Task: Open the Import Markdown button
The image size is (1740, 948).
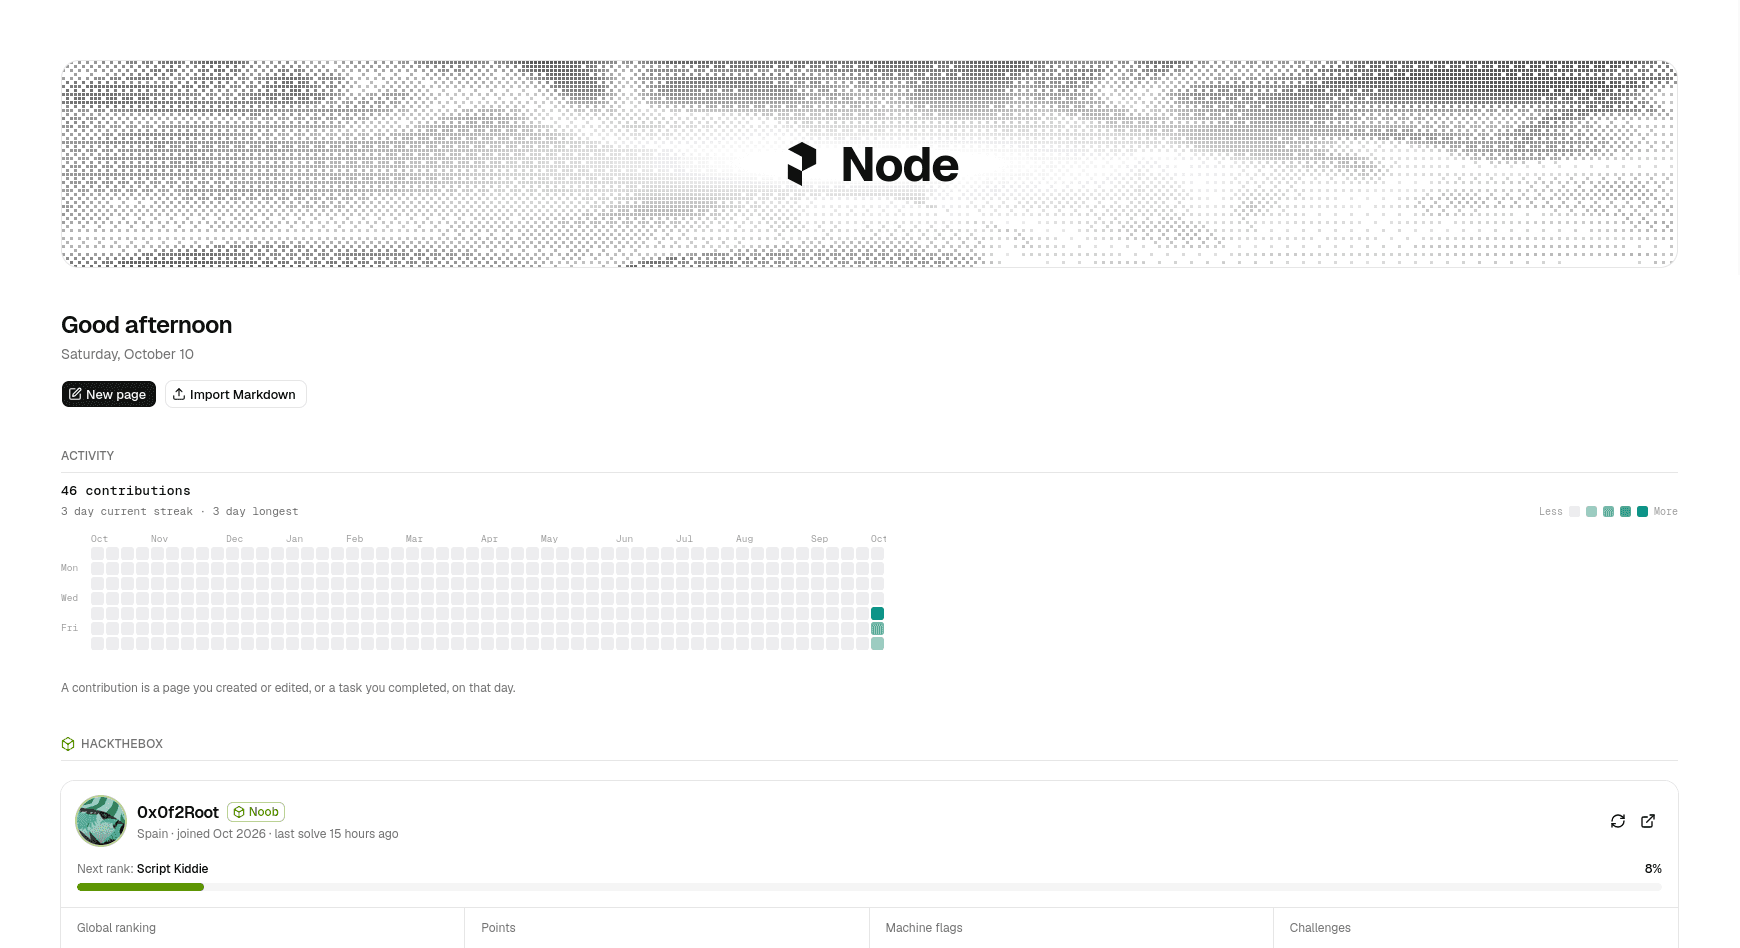Action: 236,394
